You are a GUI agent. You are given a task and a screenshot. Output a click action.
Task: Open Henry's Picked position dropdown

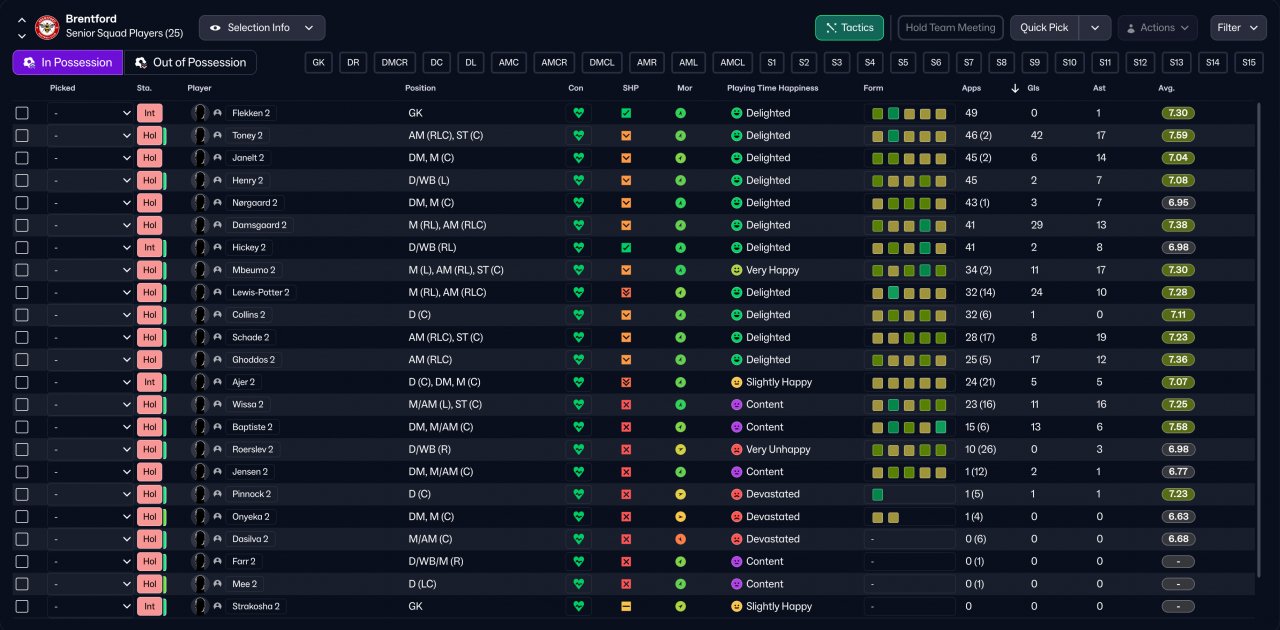(x=90, y=181)
